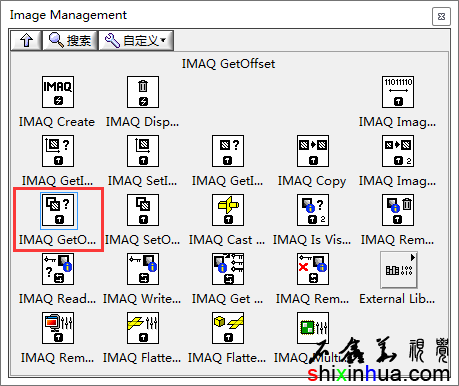
Task: Select the IMAQ Dispose trash-can VI
Action: pos(143,92)
